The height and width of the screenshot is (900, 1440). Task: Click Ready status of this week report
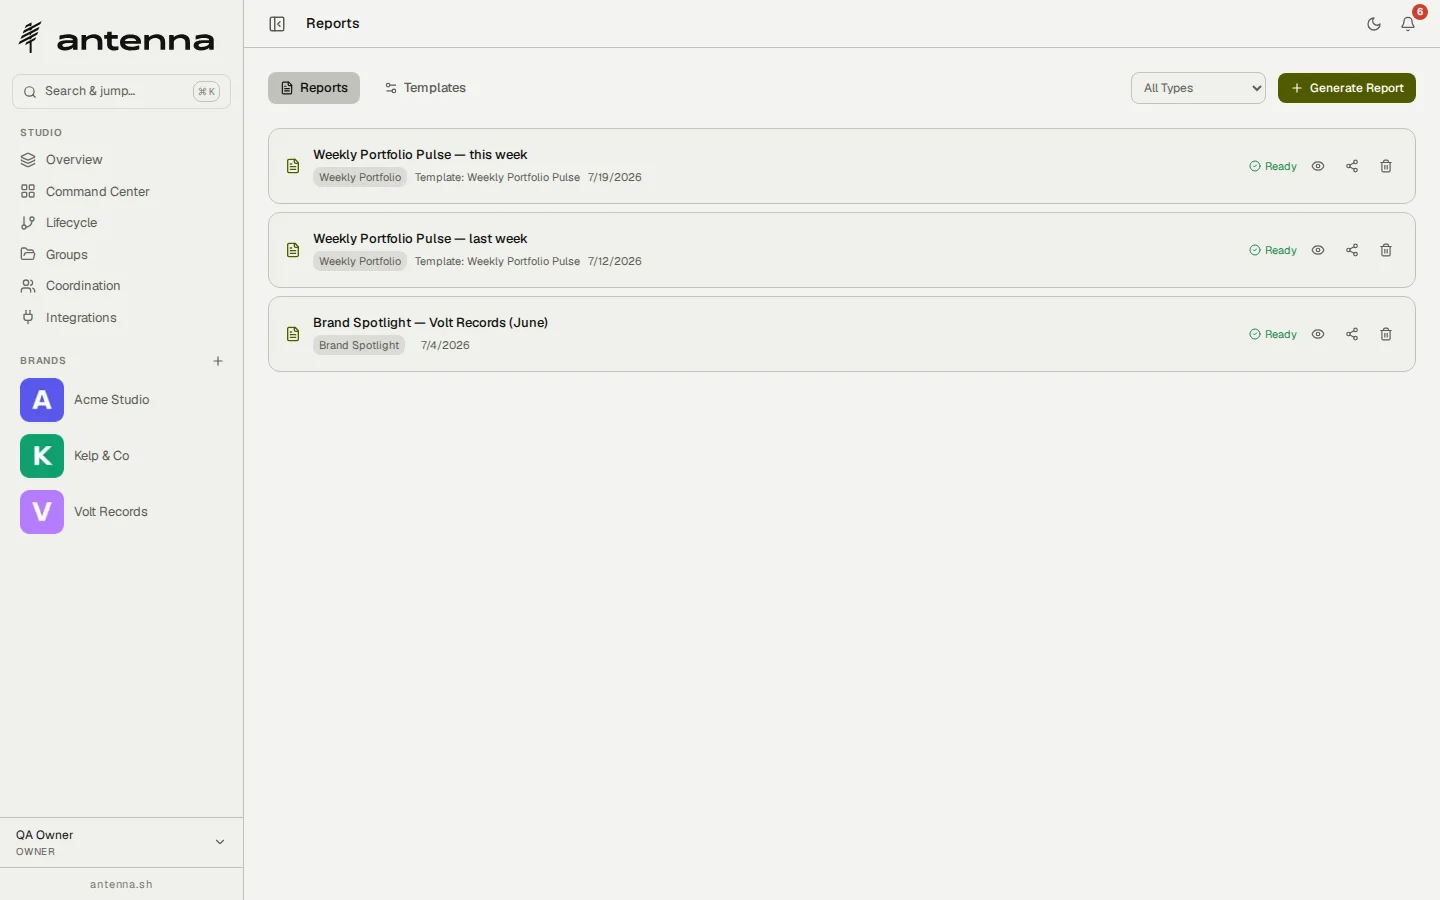[1273, 166]
